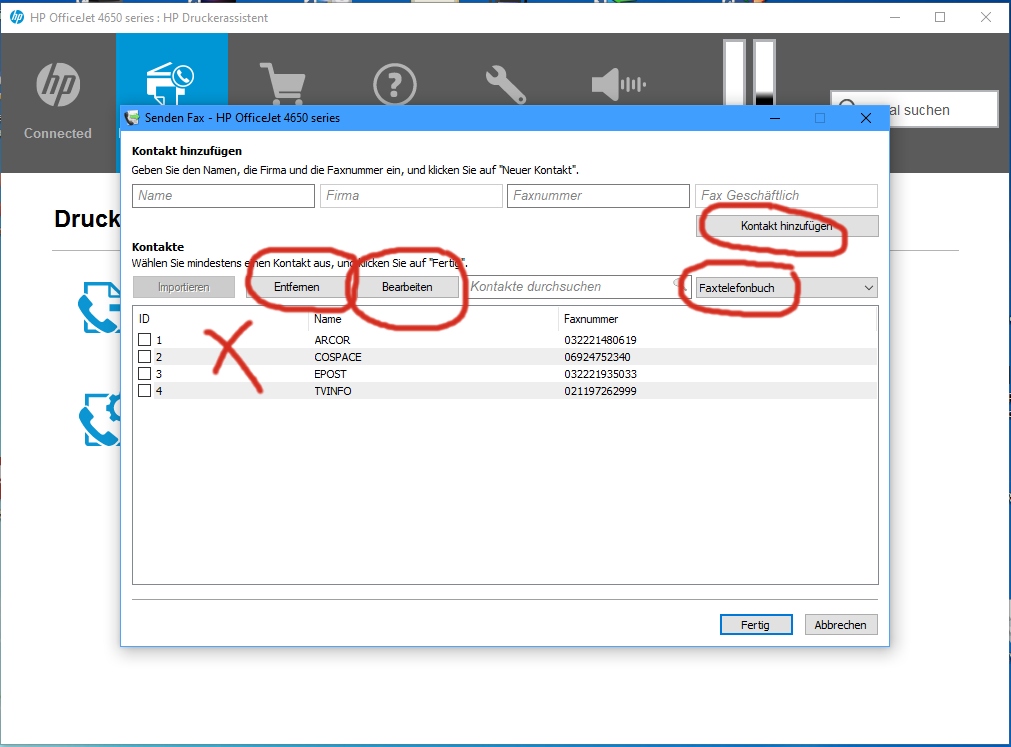
Task: Click the Abbrechen button
Action: tap(841, 625)
